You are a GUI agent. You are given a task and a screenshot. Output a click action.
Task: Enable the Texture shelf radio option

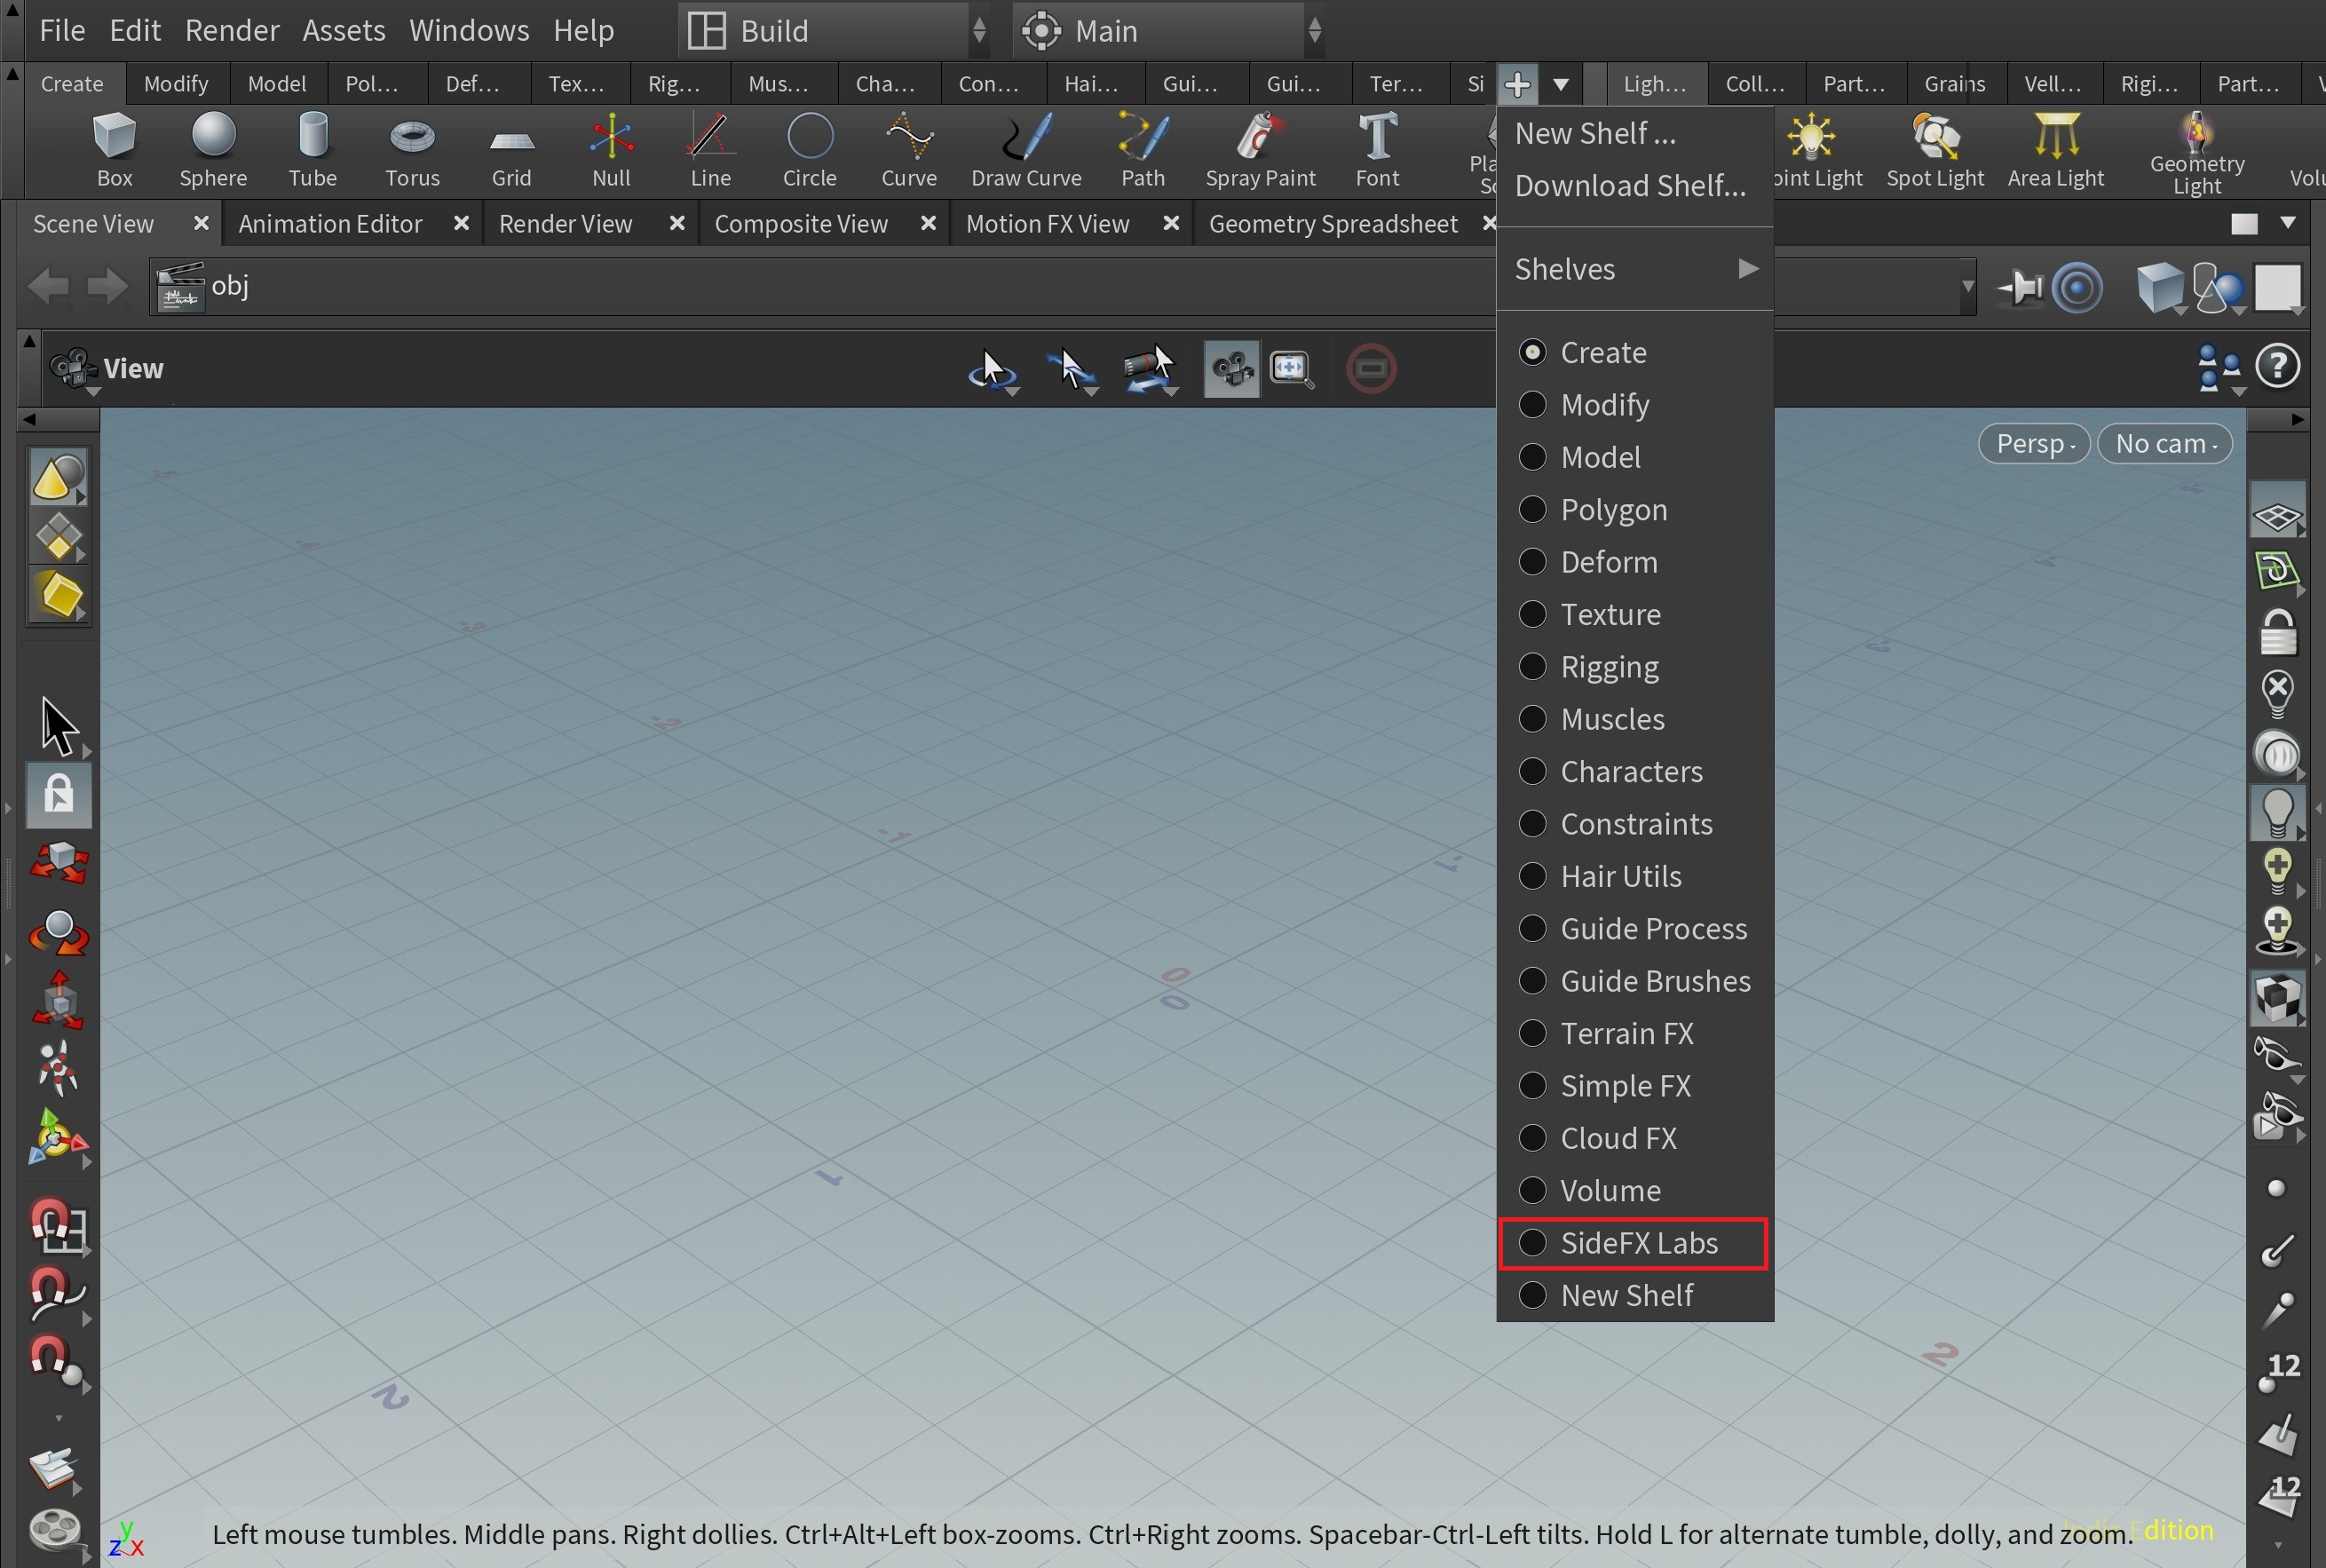point(1533,614)
